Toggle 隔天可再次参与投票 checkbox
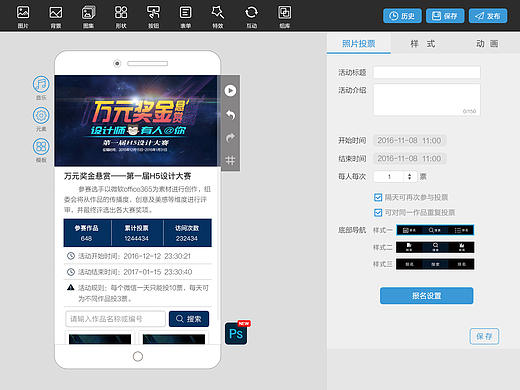 (x=378, y=197)
